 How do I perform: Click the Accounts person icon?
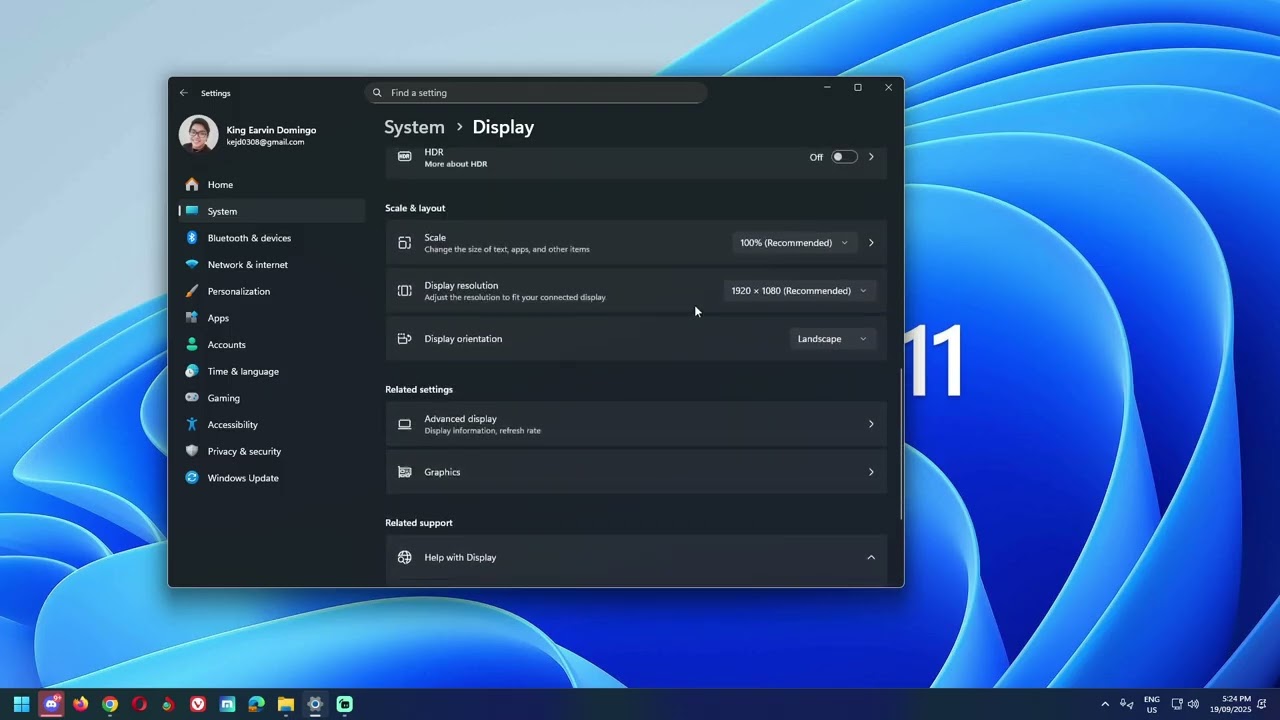(192, 345)
